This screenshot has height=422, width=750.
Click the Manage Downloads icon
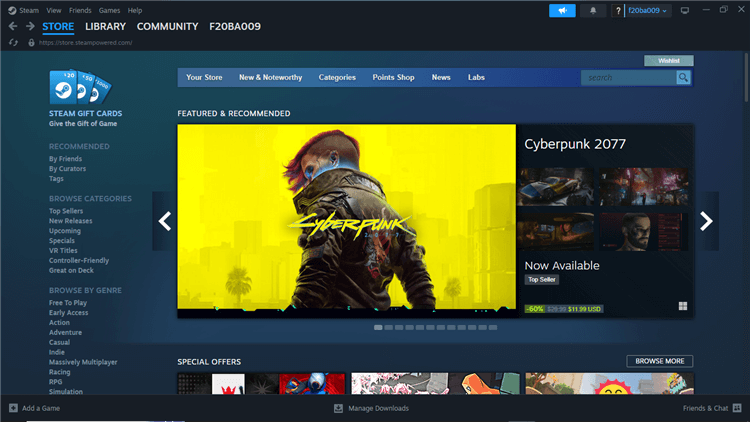coord(338,408)
